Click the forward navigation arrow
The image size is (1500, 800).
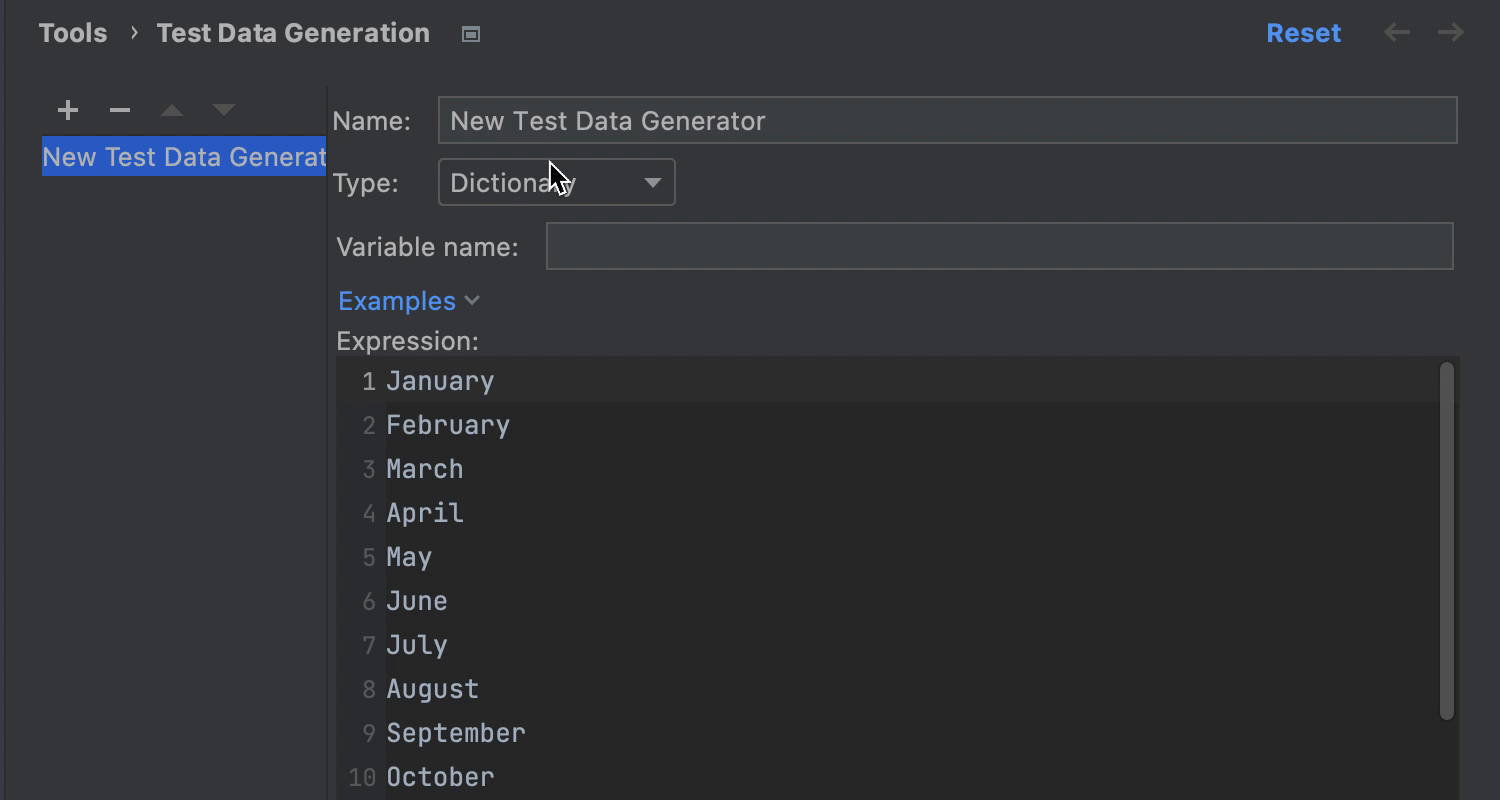[1450, 33]
